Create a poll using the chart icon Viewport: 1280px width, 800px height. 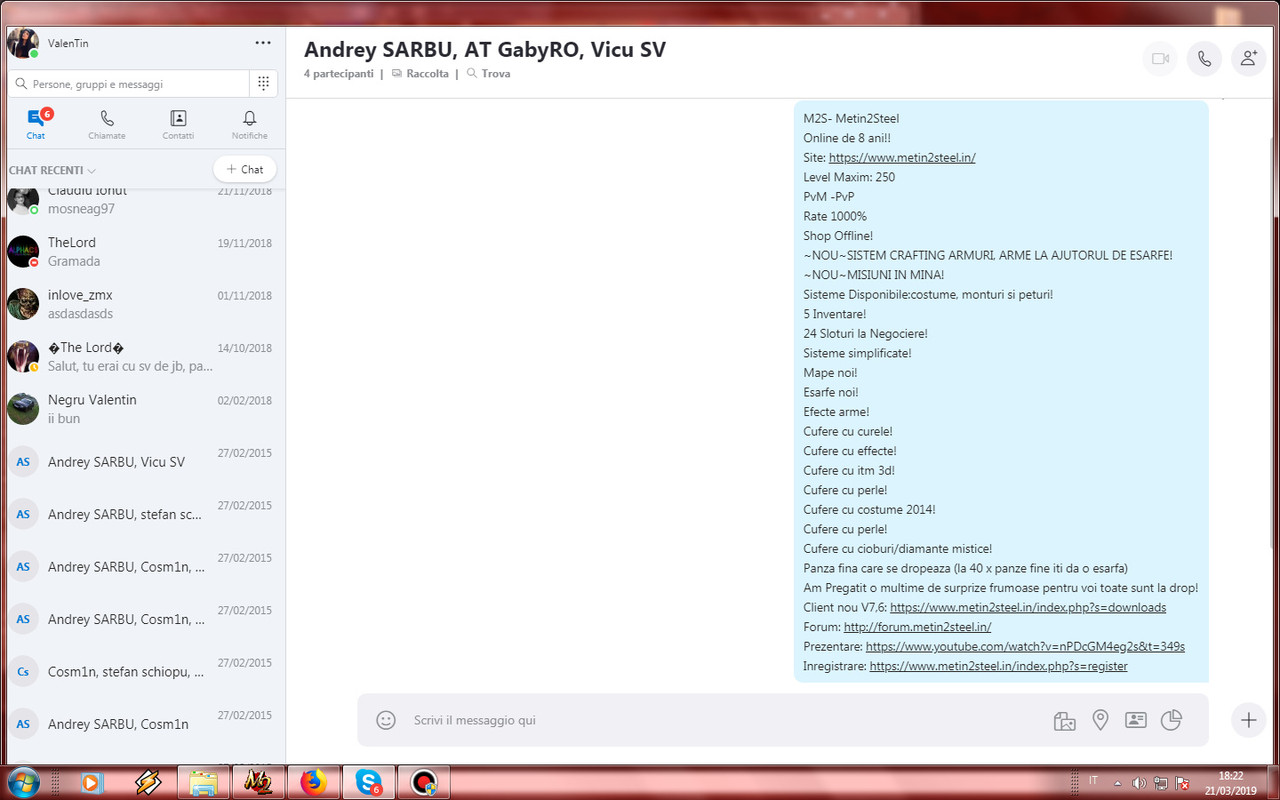point(1171,720)
